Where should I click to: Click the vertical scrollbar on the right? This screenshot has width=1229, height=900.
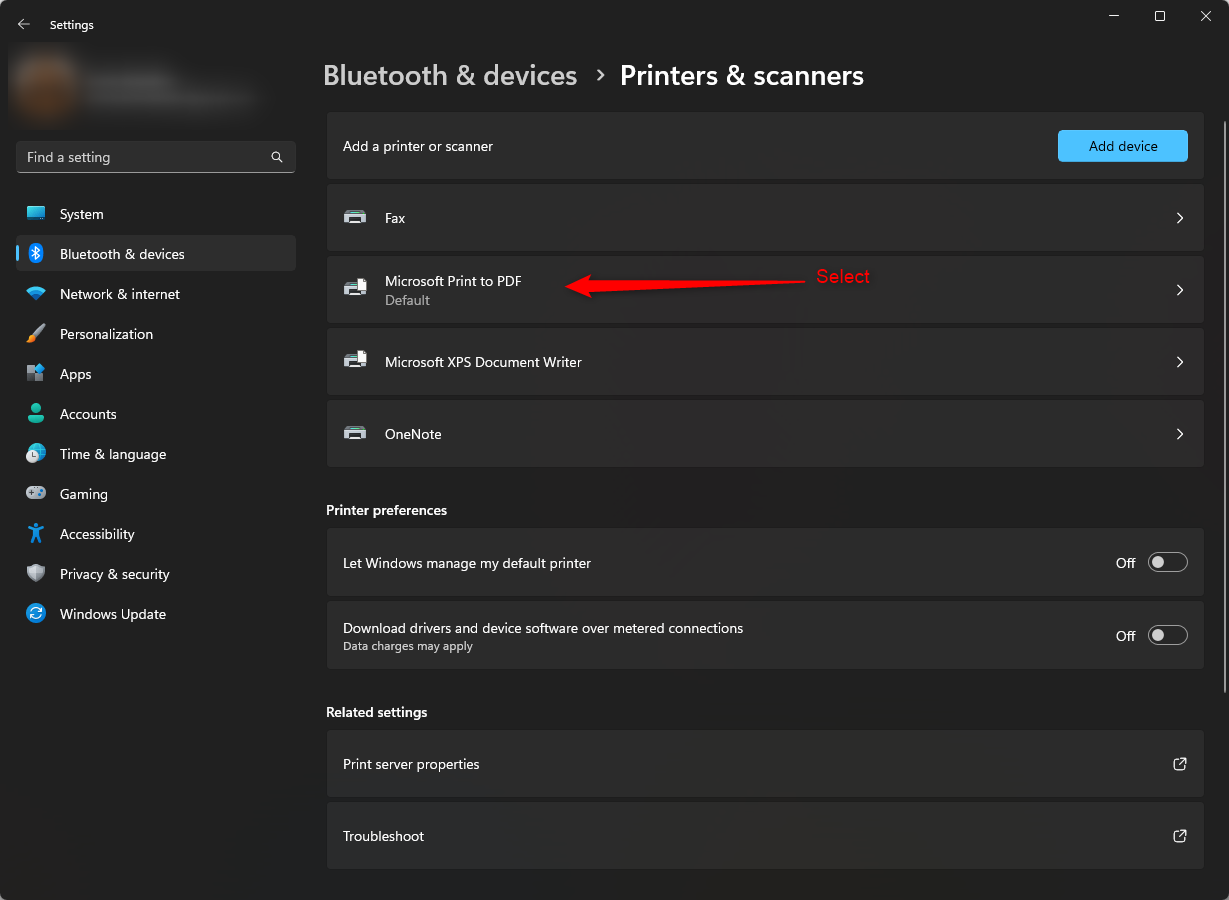(1224, 405)
